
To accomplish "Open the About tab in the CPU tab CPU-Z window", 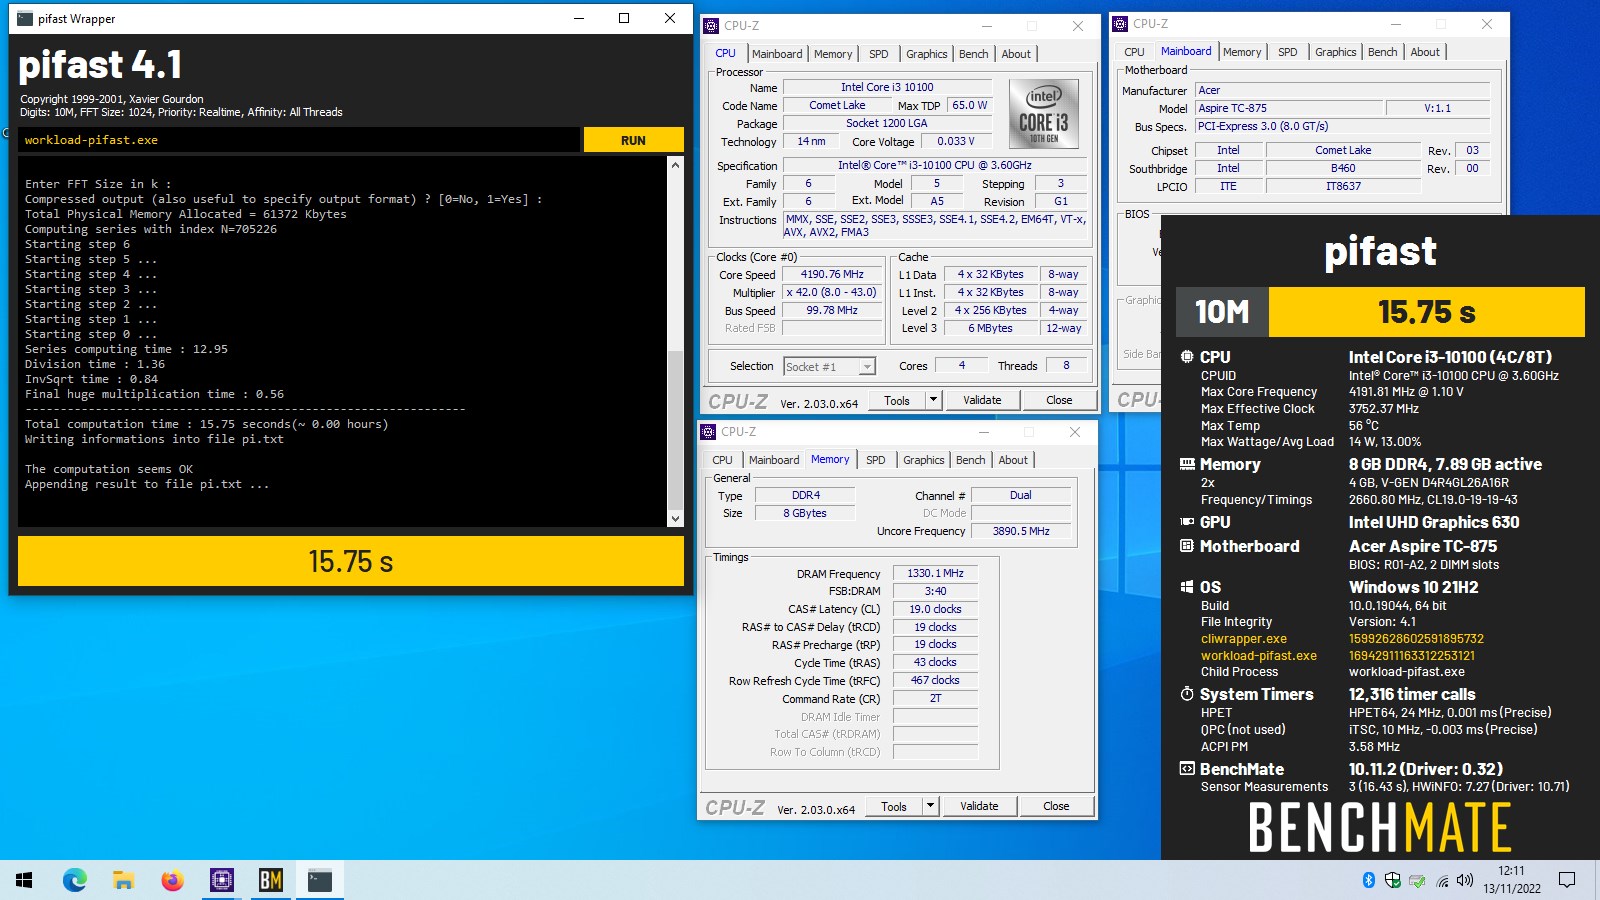I will [1016, 54].
